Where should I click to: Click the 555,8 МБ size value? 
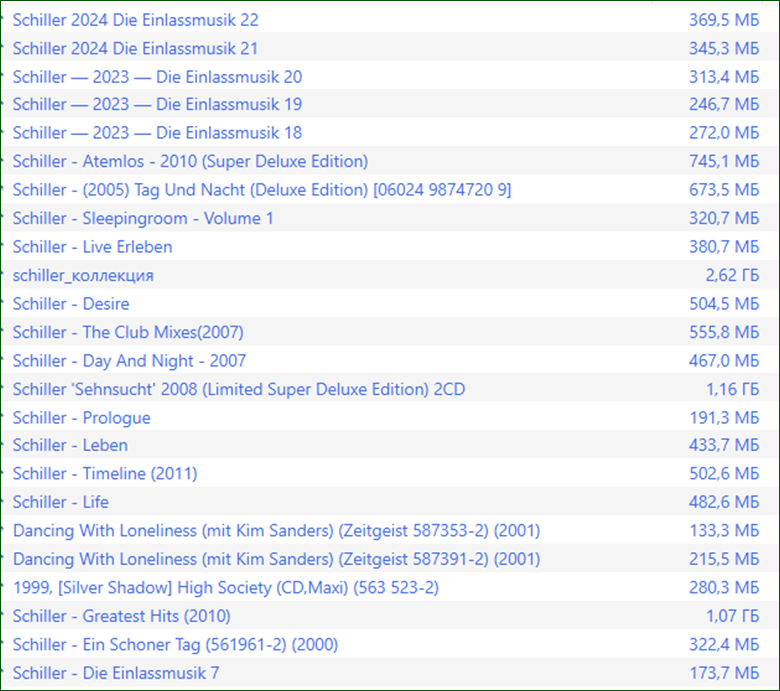tap(724, 332)
